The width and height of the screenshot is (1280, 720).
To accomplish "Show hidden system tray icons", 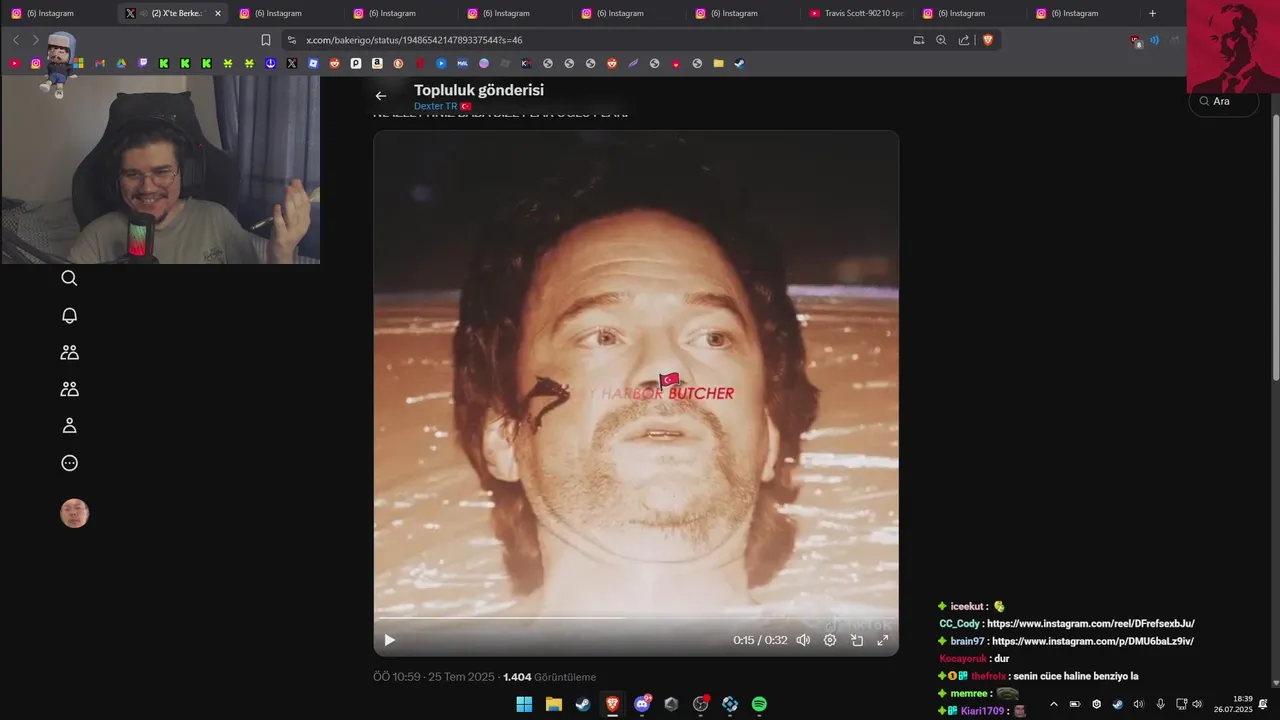I will [x=1053, y=704].
